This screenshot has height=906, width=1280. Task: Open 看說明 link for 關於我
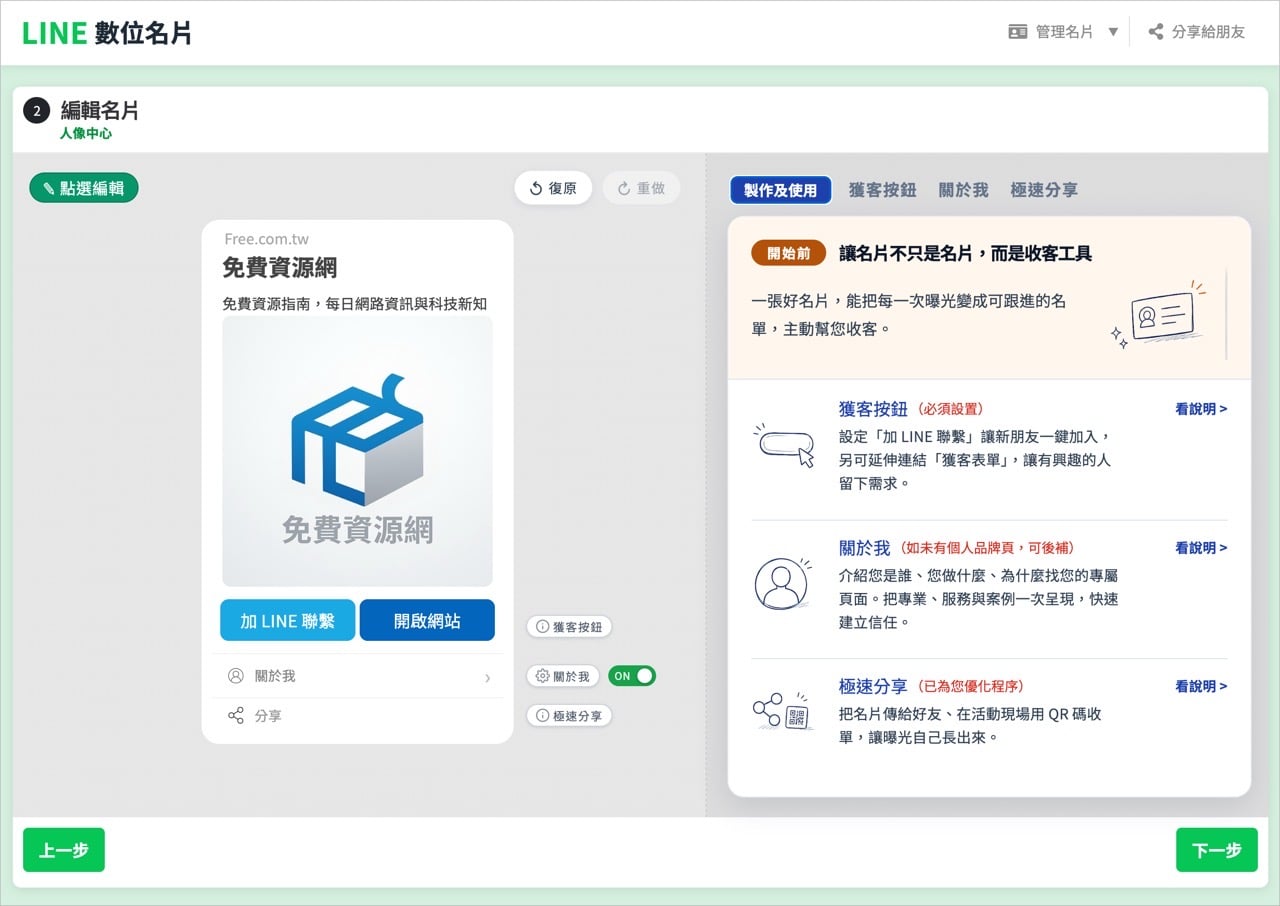1201,548
